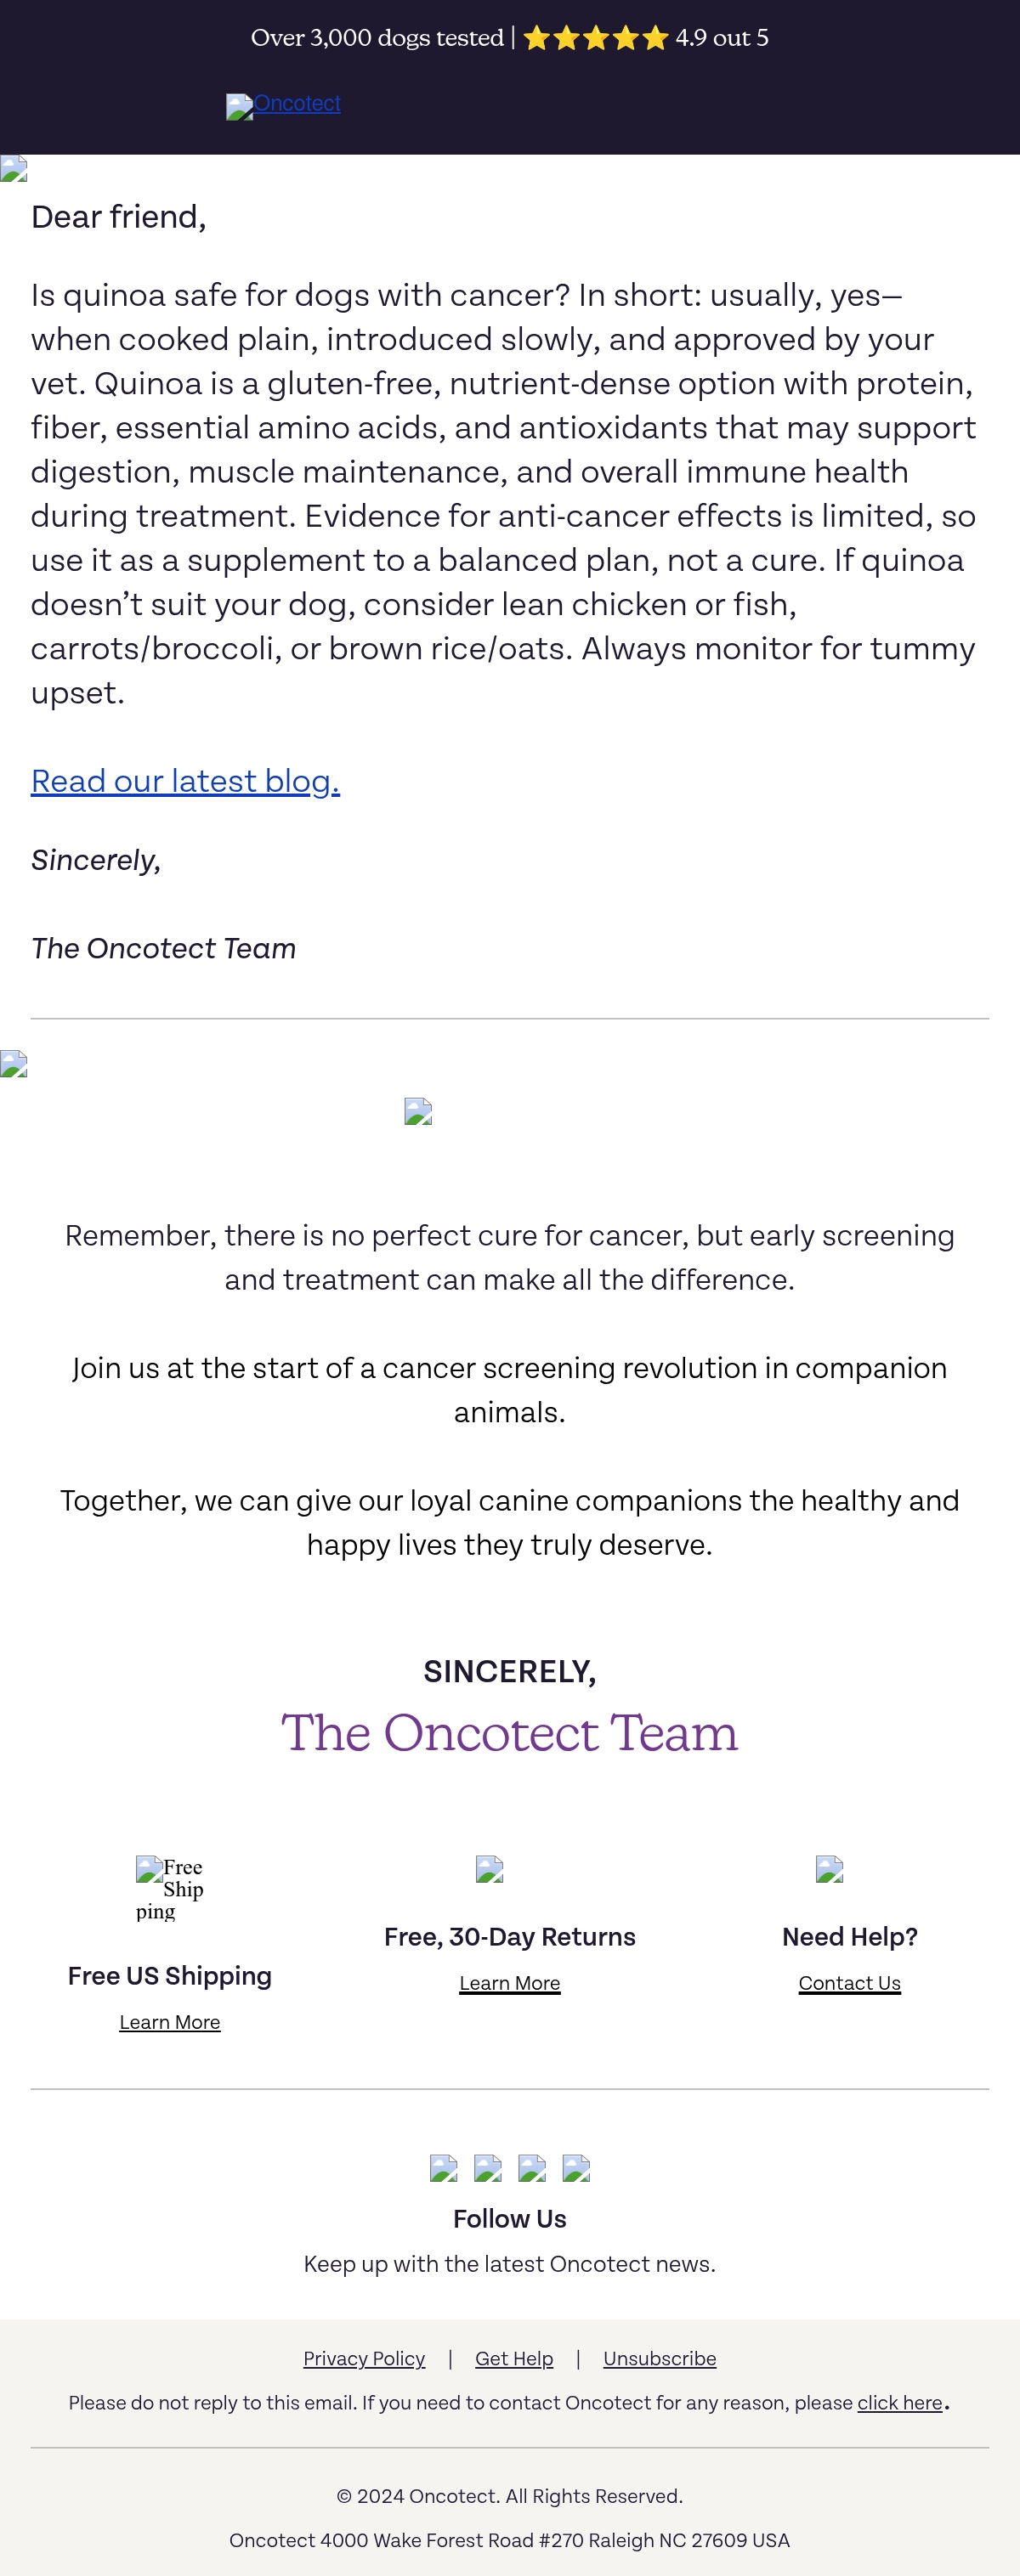
Task: Open the first social media icon
Action: [x=444, y=2168]
